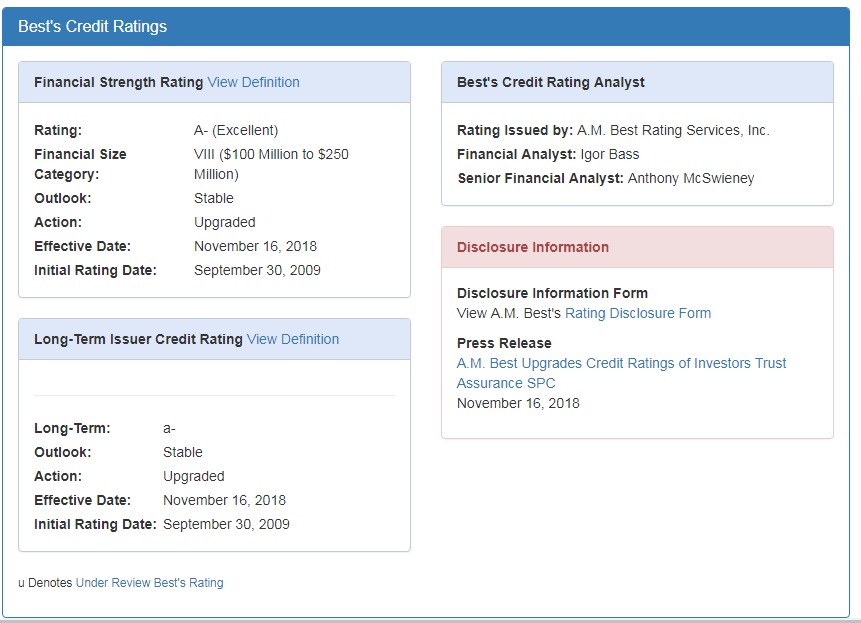Click the Financial Strength Rating heading
Image resolution: width=861 pixels, height=623 pixels.
coord(119,82)
